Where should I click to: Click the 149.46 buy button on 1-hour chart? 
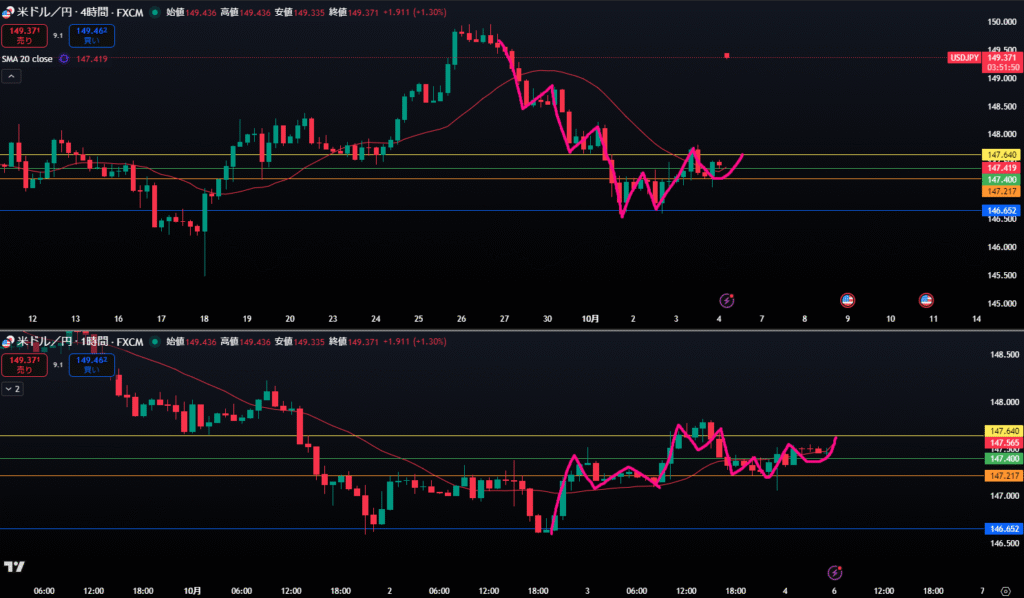[92, 365]
